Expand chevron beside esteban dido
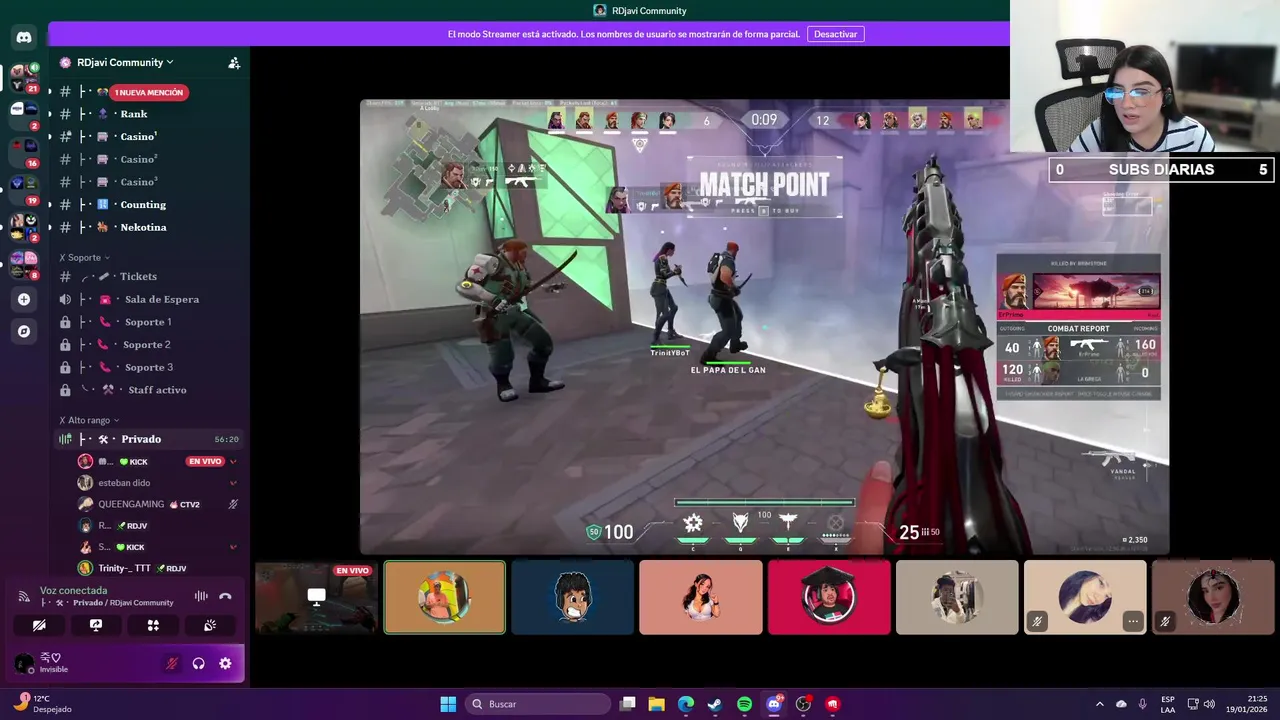Screen dimensions: 1280x720 click(x=233, y=483)
